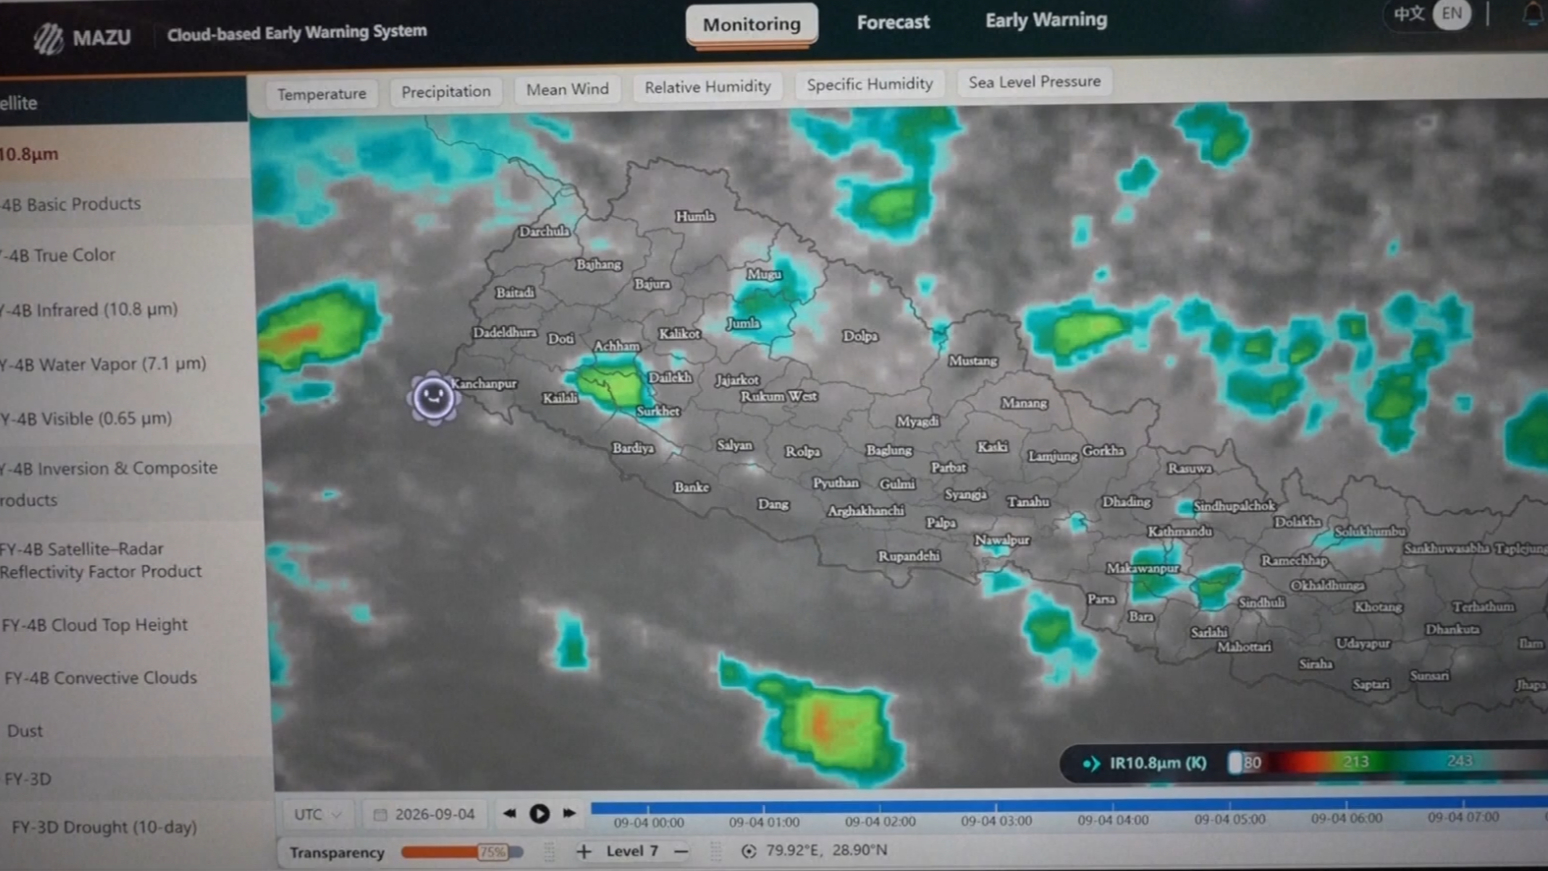Click the coordinates locator icon
This screenshot has height=871, width=1548.
748,851
